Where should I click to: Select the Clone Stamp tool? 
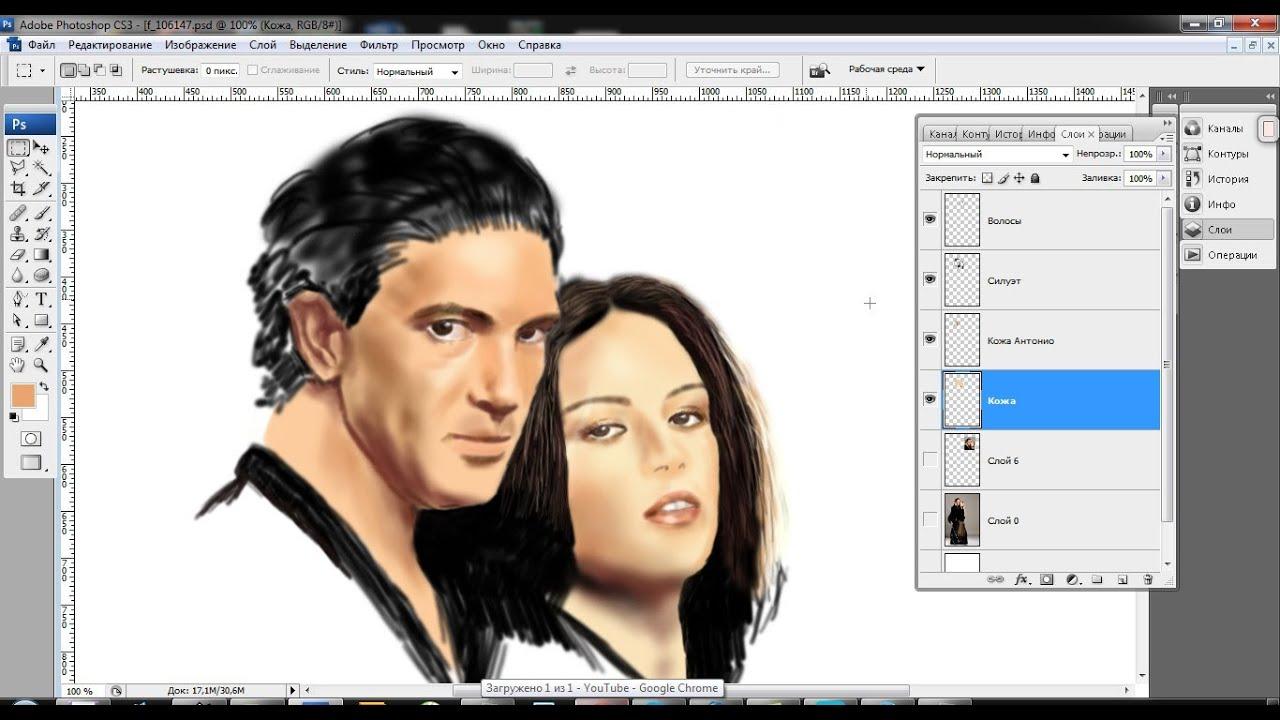[x=18, y=234]
